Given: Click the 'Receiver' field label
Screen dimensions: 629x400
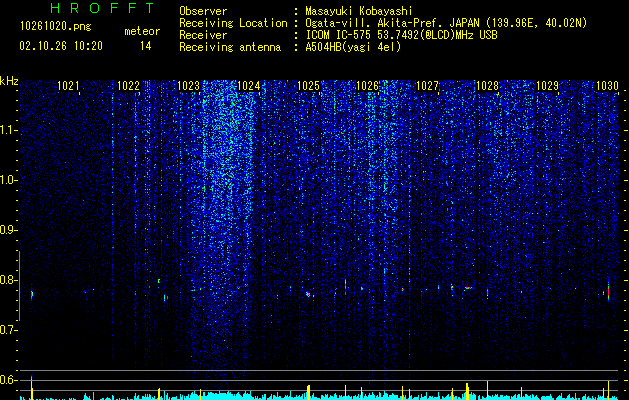Looking at the screenshot, I should [x=203, y=35].
